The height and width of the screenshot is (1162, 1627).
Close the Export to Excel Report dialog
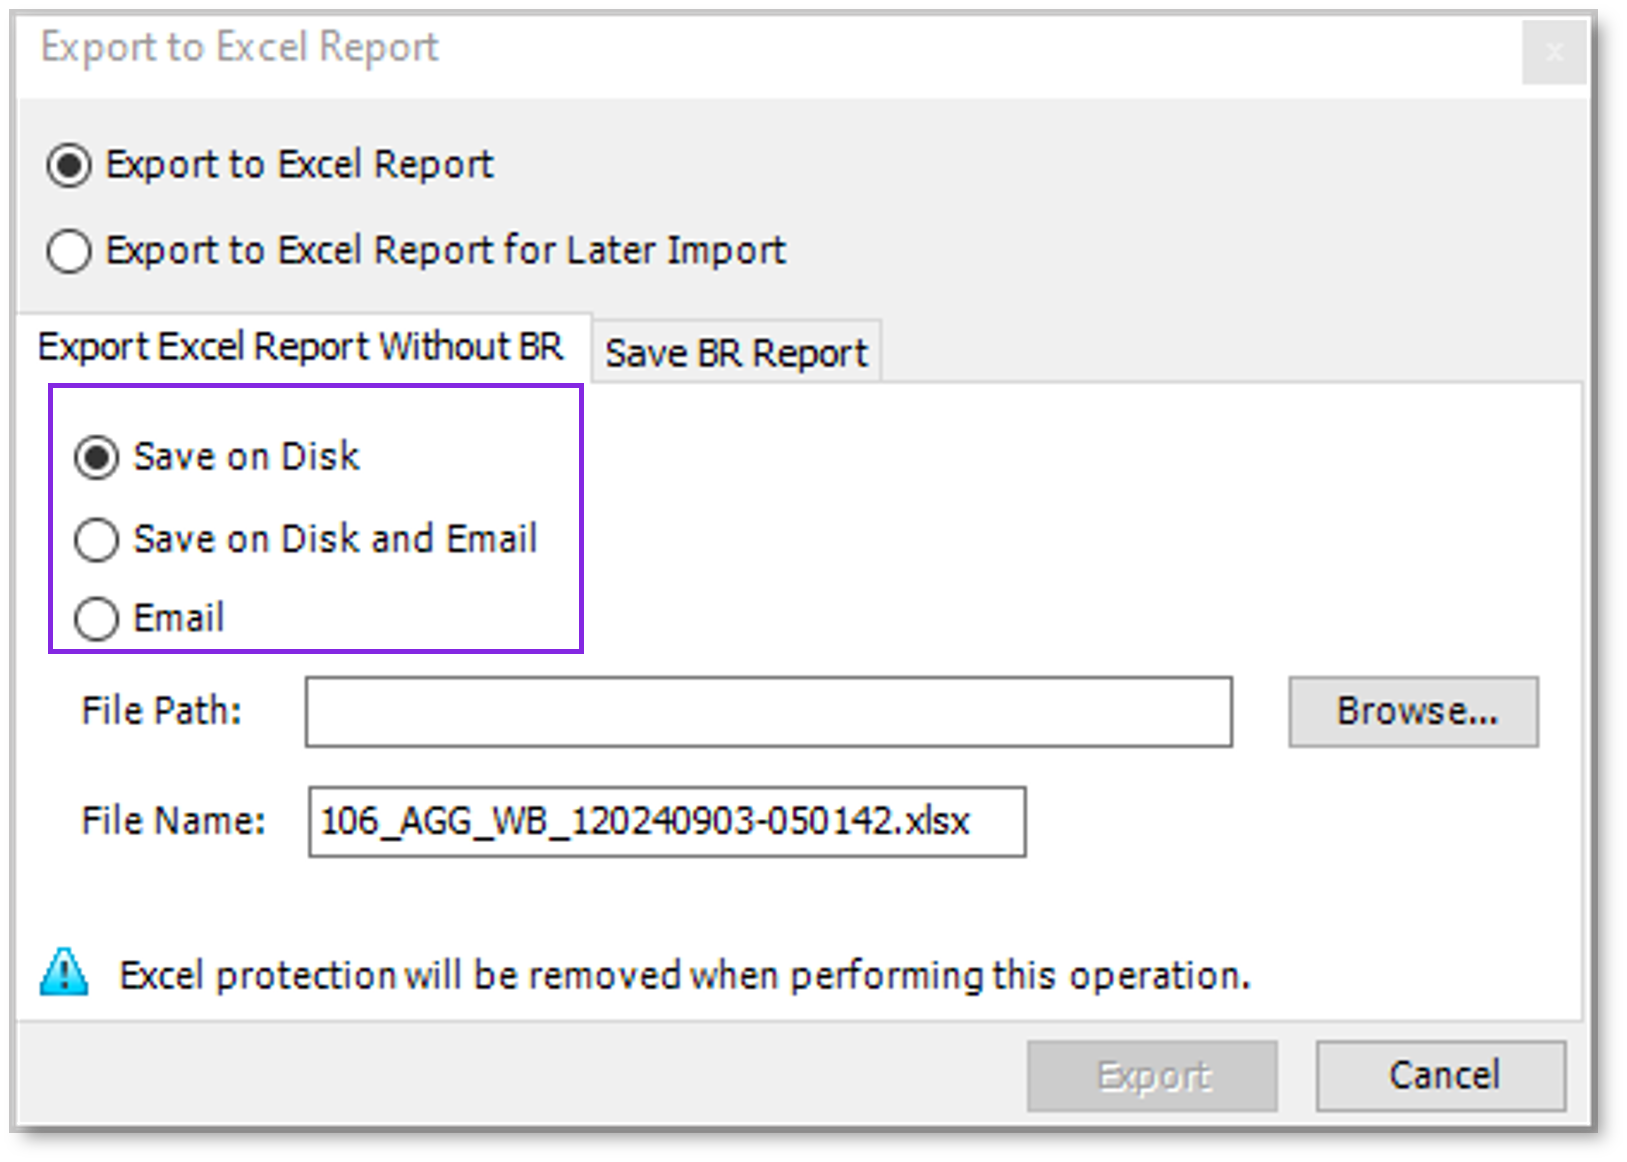coord(1554,53)
